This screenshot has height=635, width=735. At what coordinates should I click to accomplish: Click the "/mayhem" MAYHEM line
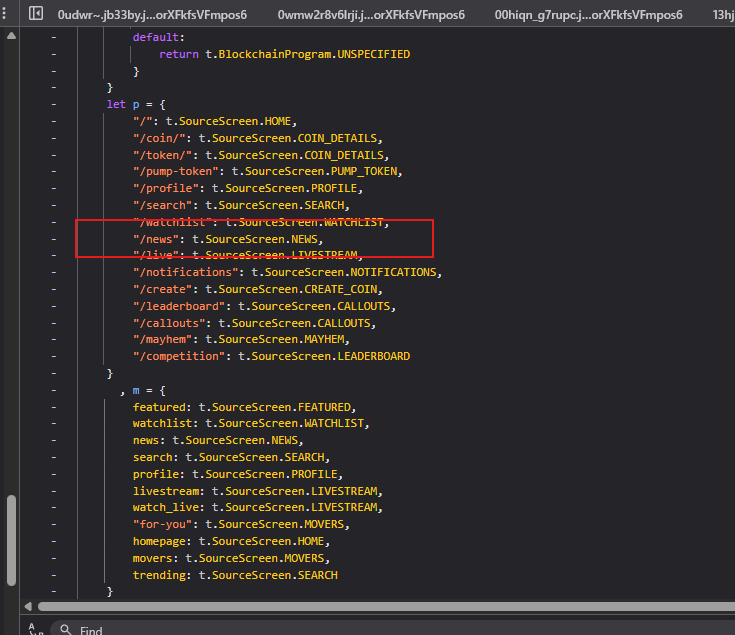(x=241, y=339)
